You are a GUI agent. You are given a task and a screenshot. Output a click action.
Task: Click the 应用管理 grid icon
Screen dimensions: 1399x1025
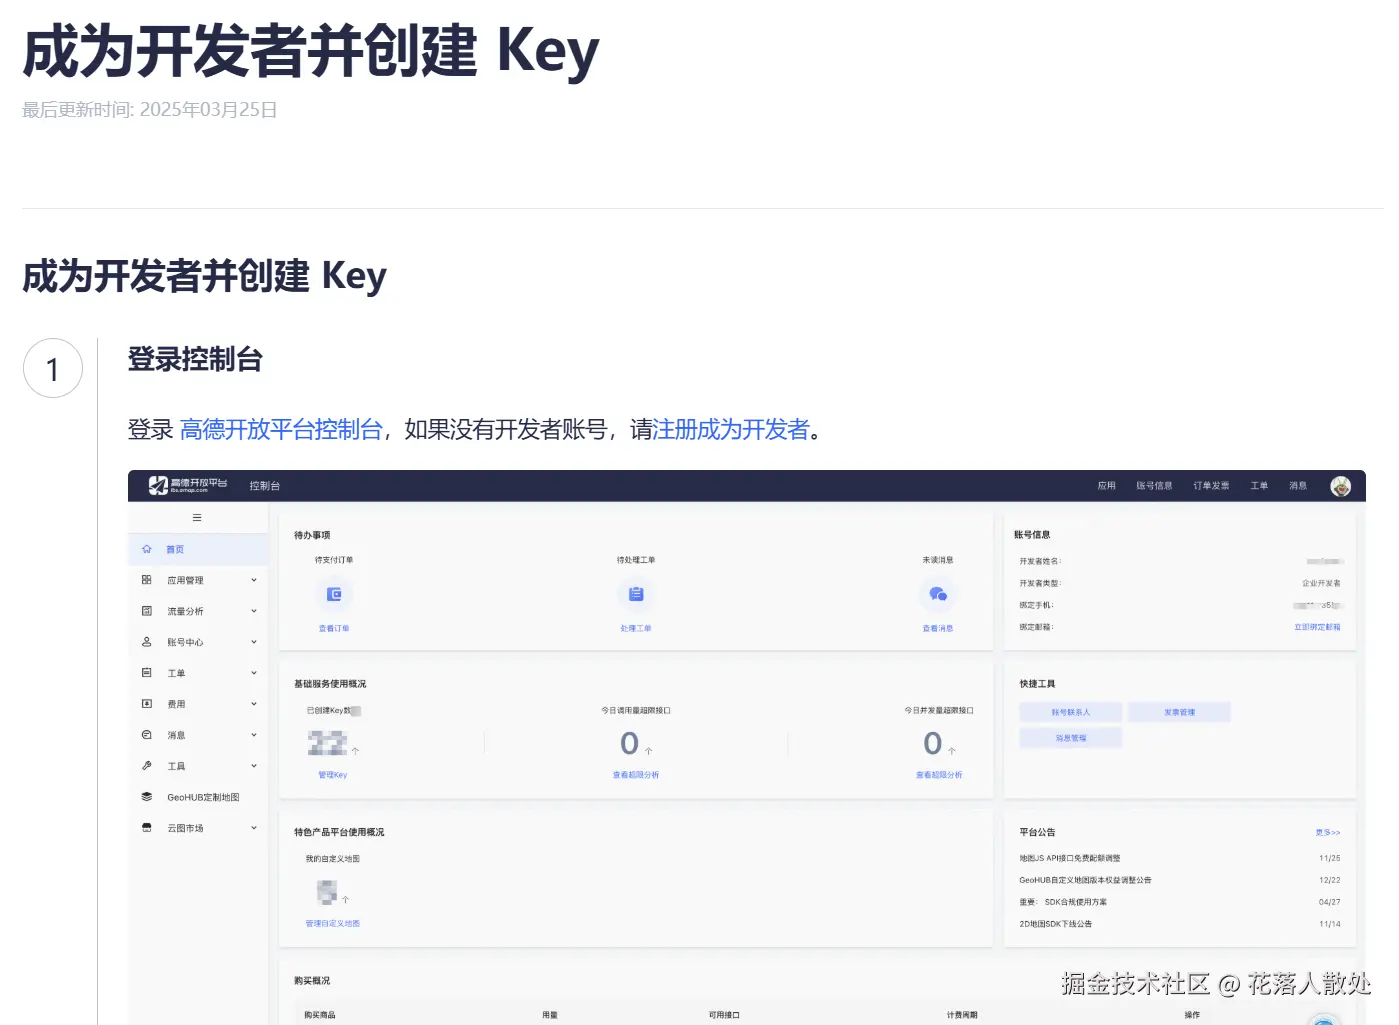[x=147, y=580]
